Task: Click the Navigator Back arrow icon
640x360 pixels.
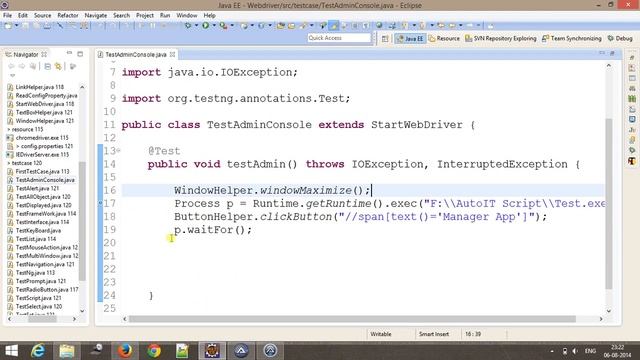Action: 11,66
